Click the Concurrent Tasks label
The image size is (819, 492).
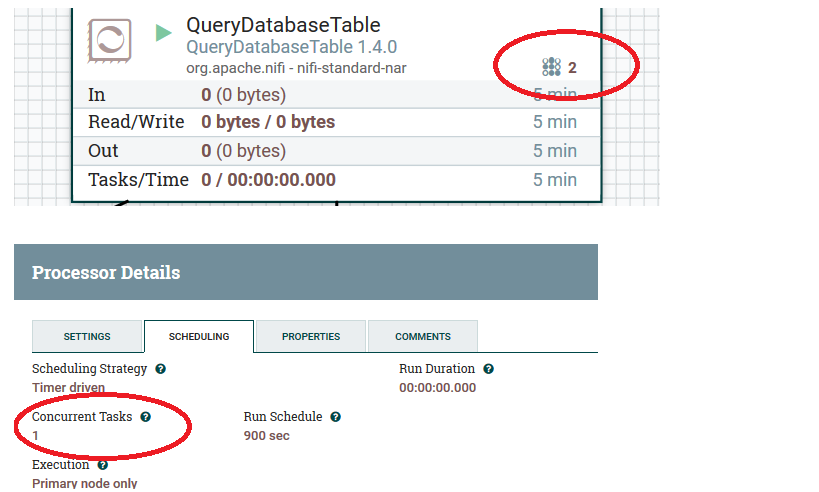(82, 417)
